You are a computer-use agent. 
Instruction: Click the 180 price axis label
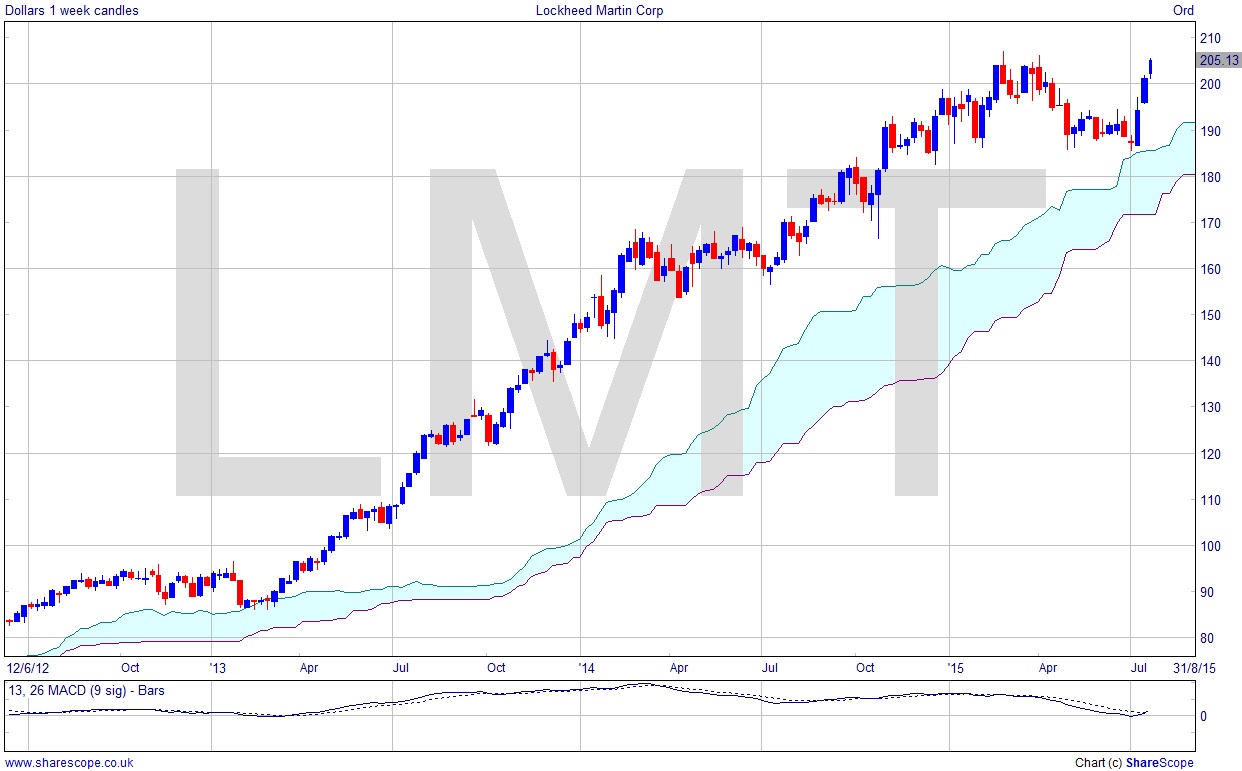(x=1210, y=177)
